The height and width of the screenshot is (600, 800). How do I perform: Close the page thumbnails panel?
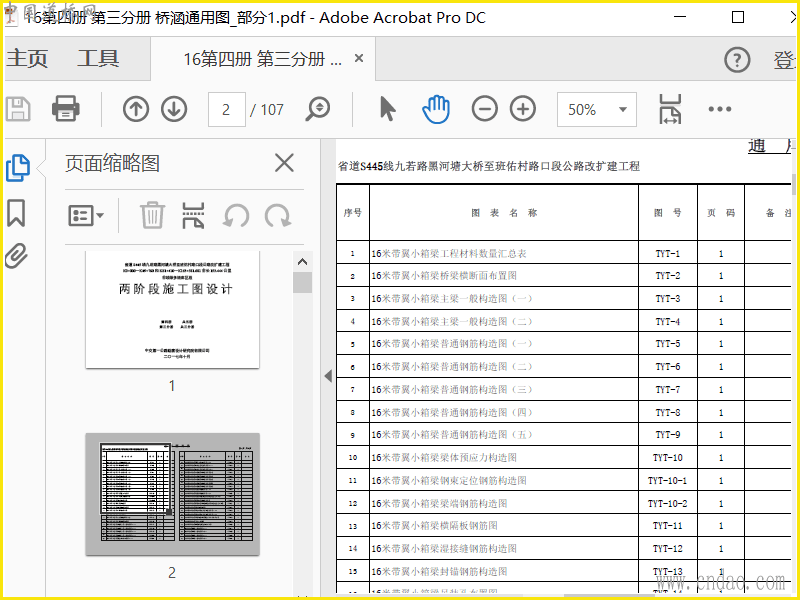(x=284, y=163)
